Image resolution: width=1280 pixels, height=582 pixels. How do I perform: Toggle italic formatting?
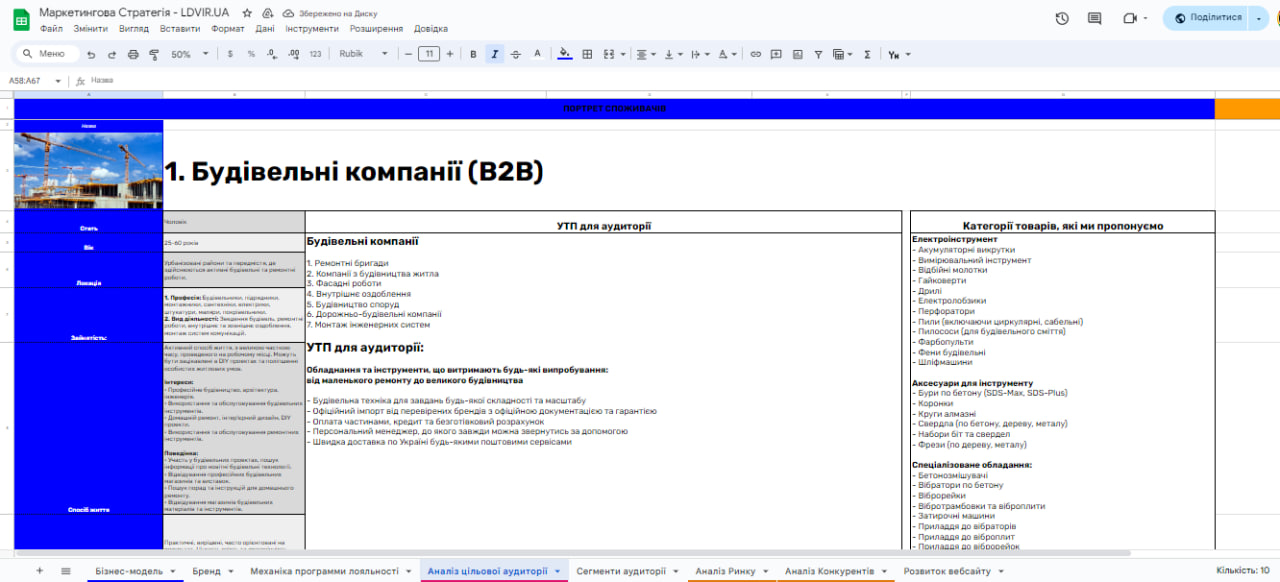coord(494,54)
